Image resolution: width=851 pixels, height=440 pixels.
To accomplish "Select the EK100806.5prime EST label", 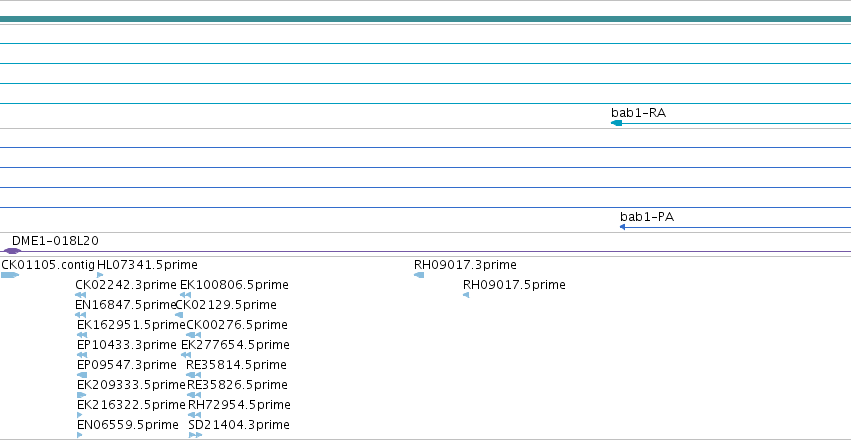I will 234,285.
